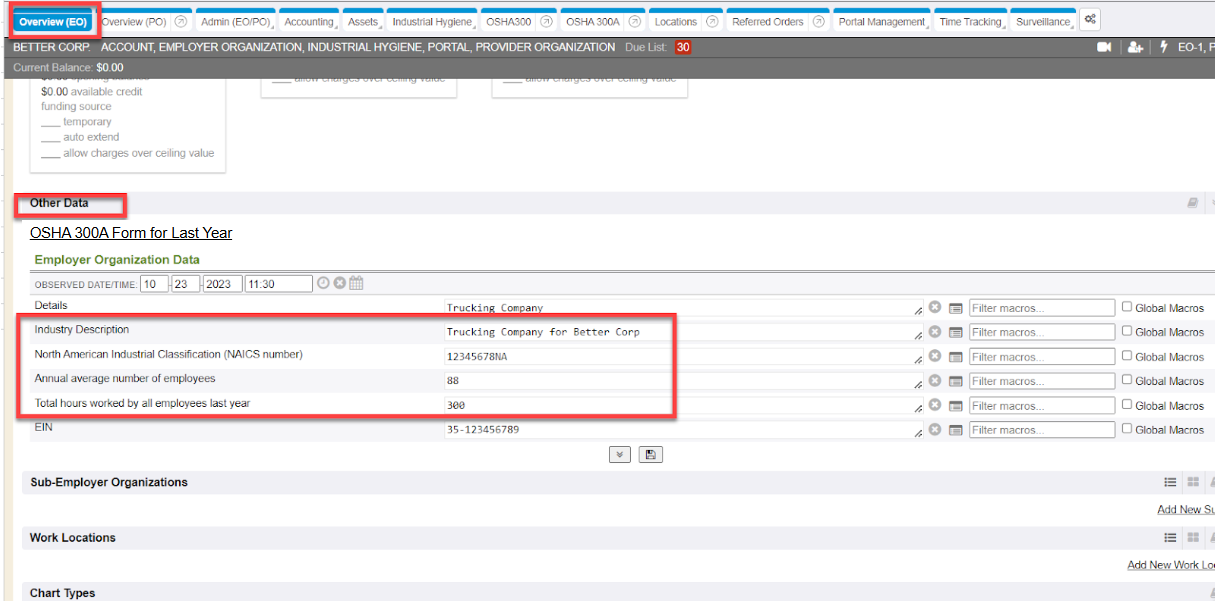
Task: Switch to the Industrial Hygiene tab
Action: tap(431, 21)
